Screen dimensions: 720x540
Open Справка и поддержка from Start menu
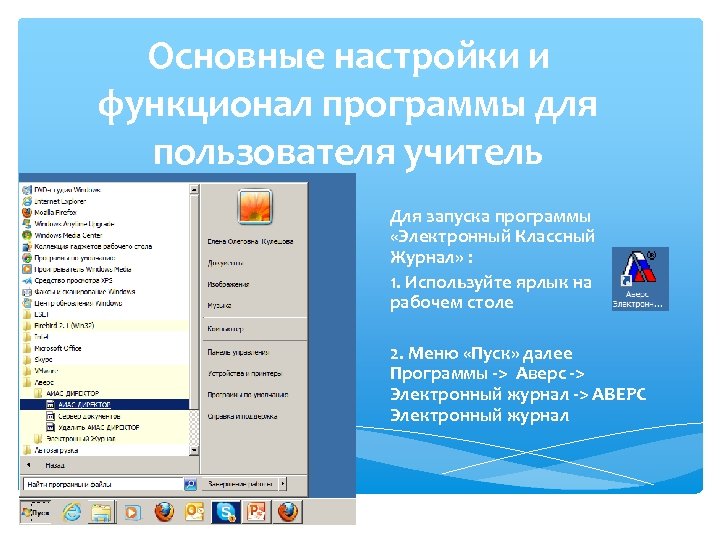242,416
